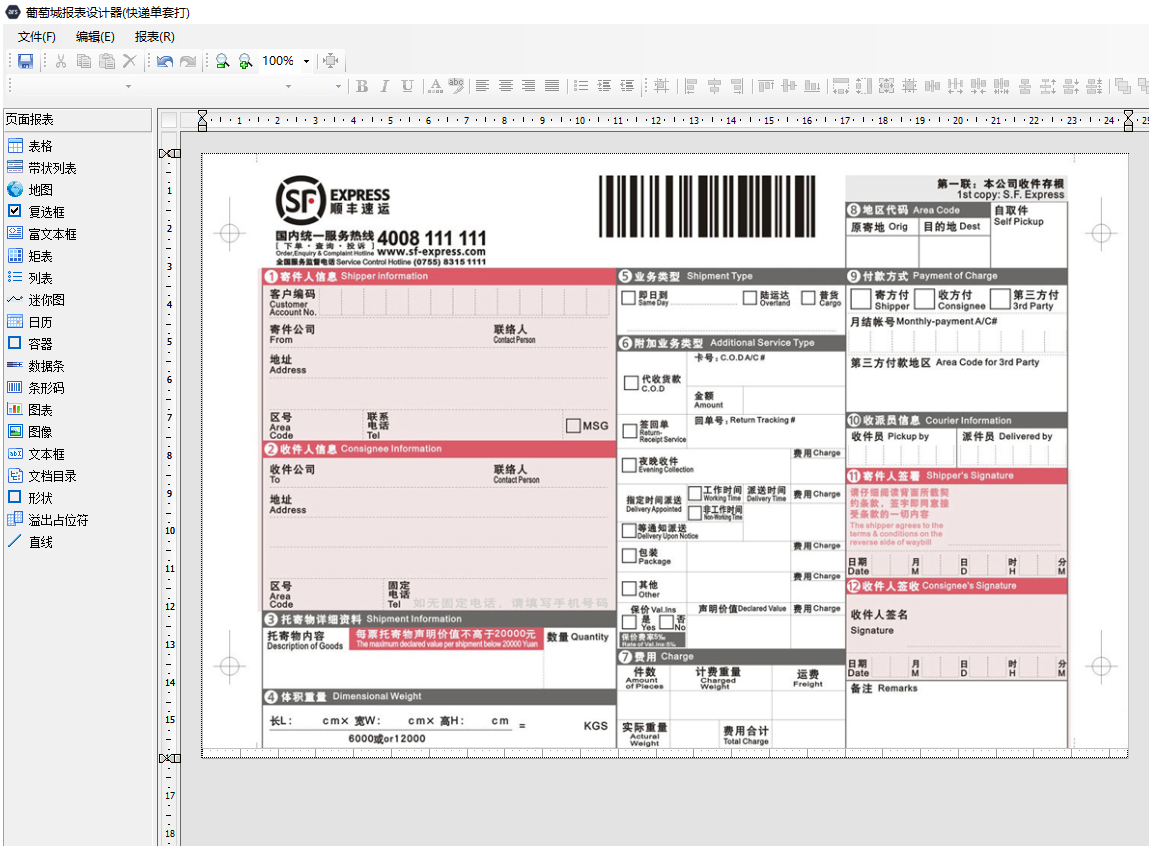The image size is (1152, 849).
Task: Click the barcode on the waybill design
Action: (707, 206)
